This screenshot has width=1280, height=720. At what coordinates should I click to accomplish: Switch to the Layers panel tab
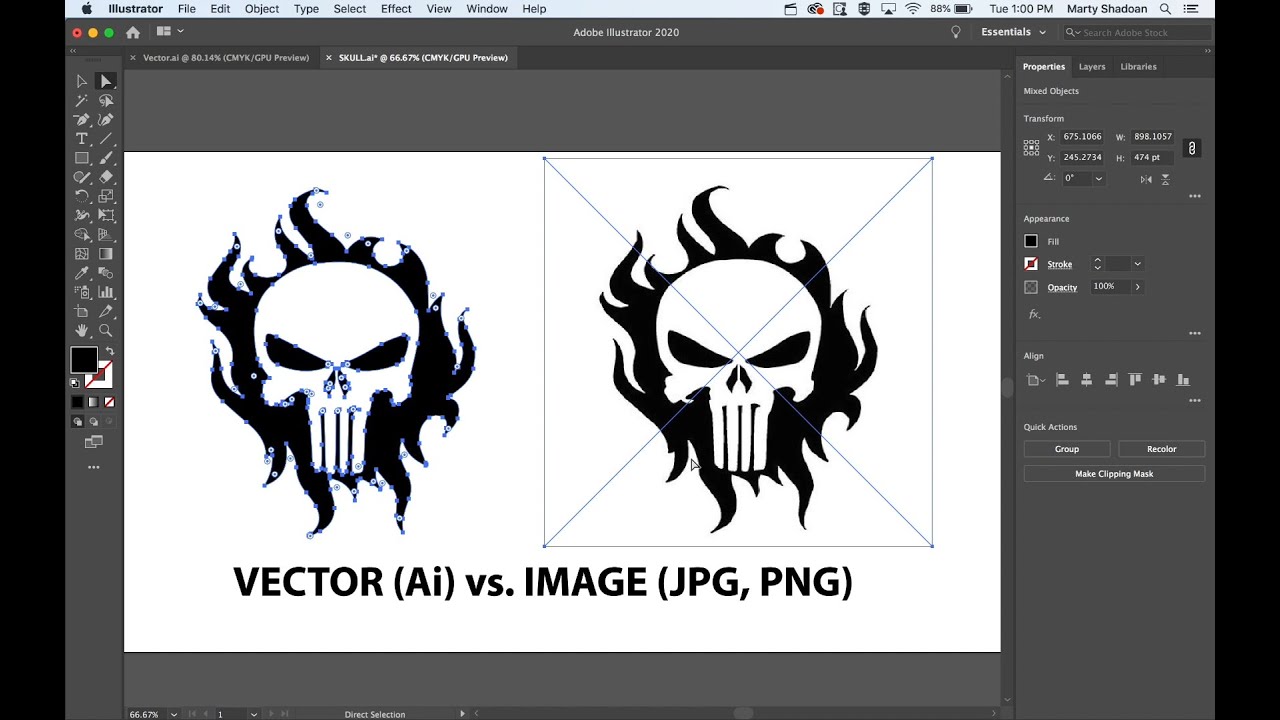pos(1092,67)
